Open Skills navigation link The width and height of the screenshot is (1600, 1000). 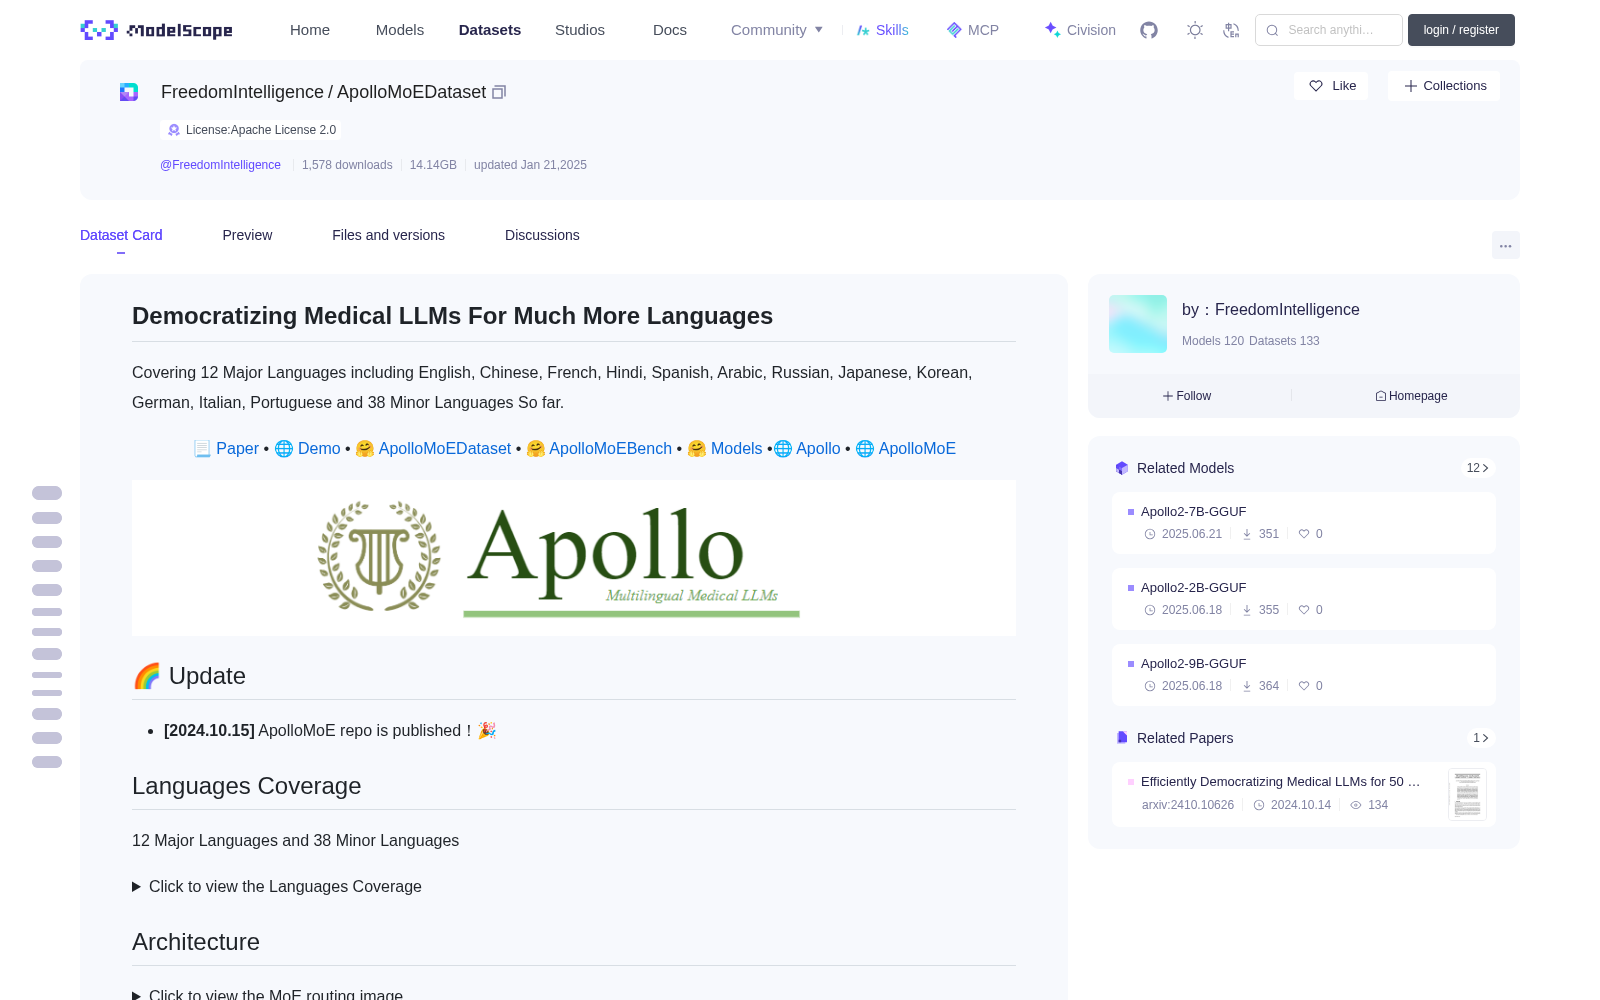coord(882,30)
